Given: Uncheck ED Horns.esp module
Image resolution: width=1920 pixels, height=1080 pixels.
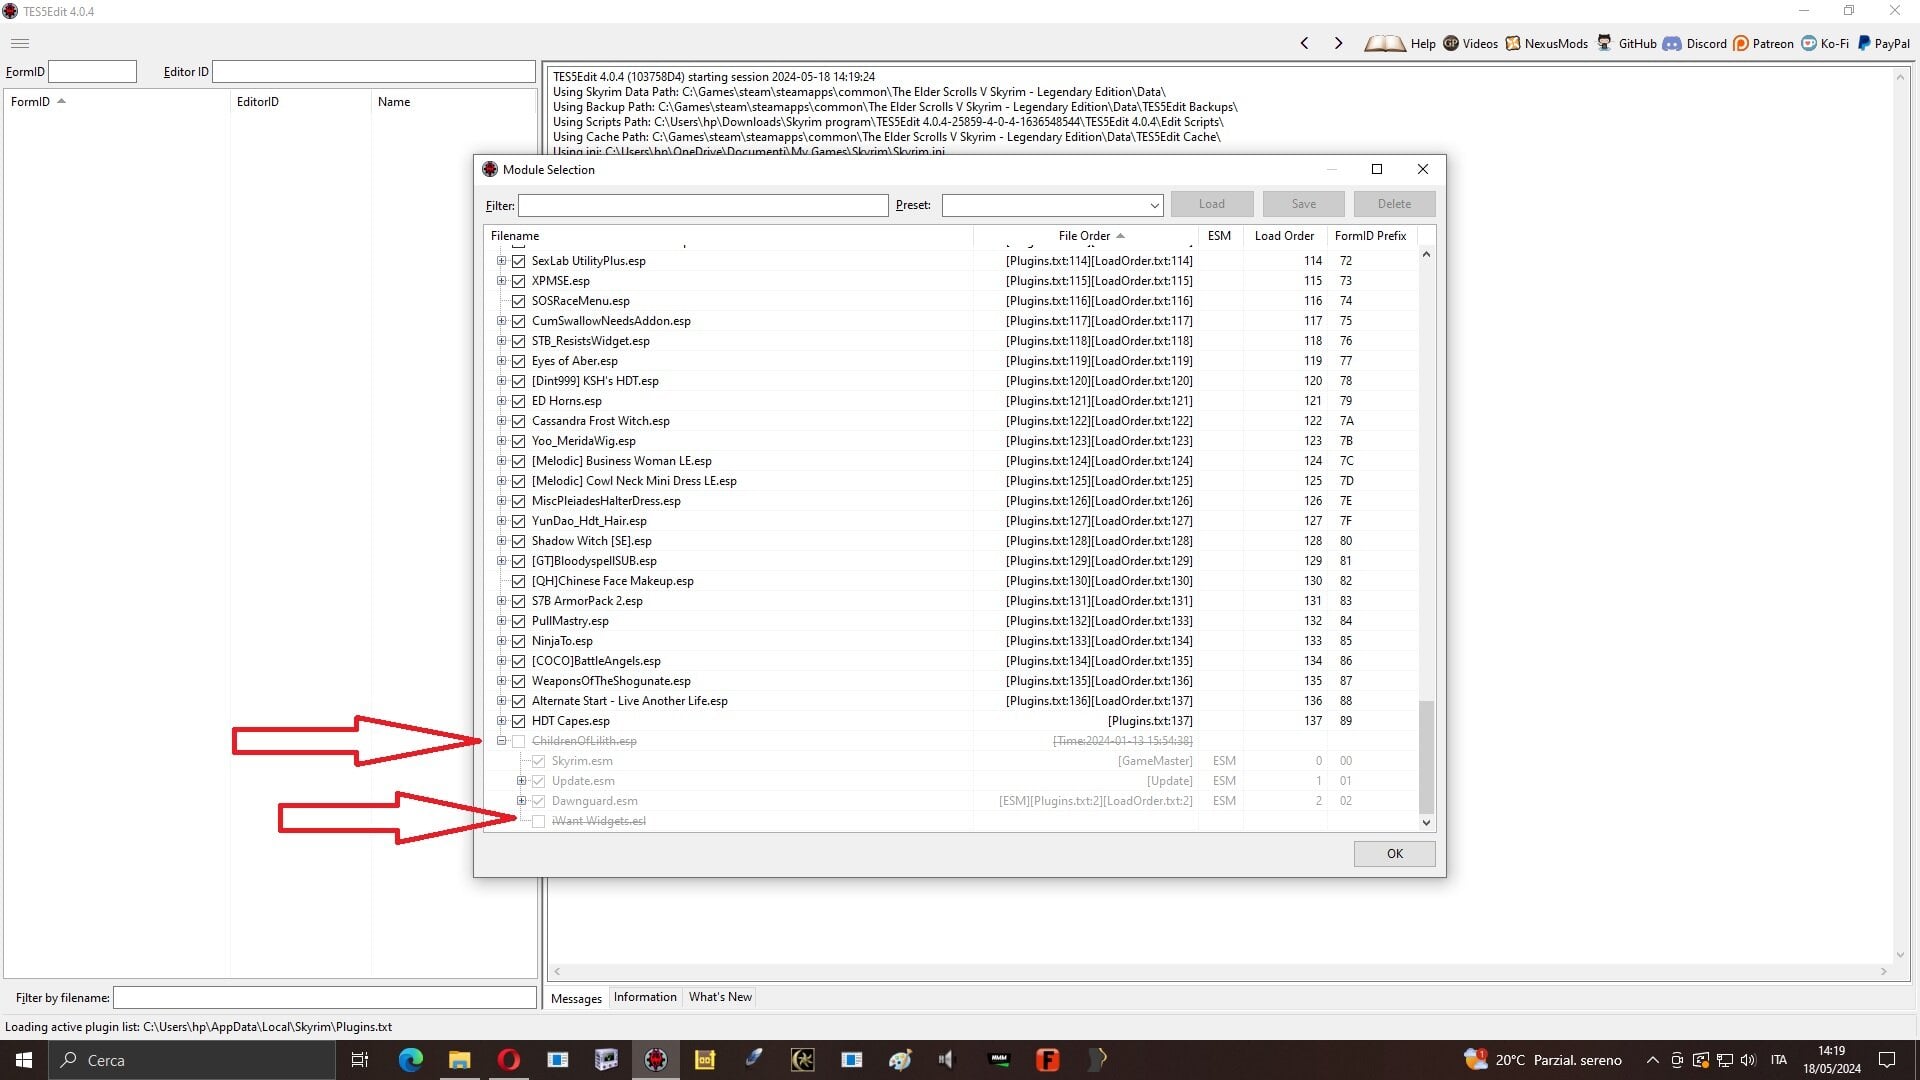Looking at the screenshot, I should coord(519,401).
